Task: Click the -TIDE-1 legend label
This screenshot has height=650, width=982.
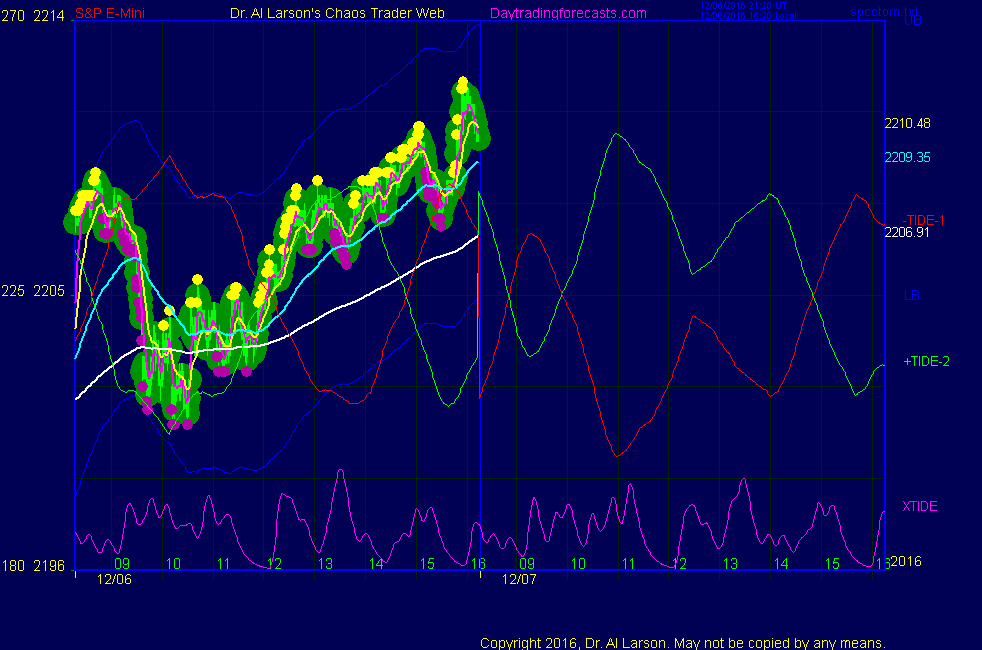Action: coord(923,220)
